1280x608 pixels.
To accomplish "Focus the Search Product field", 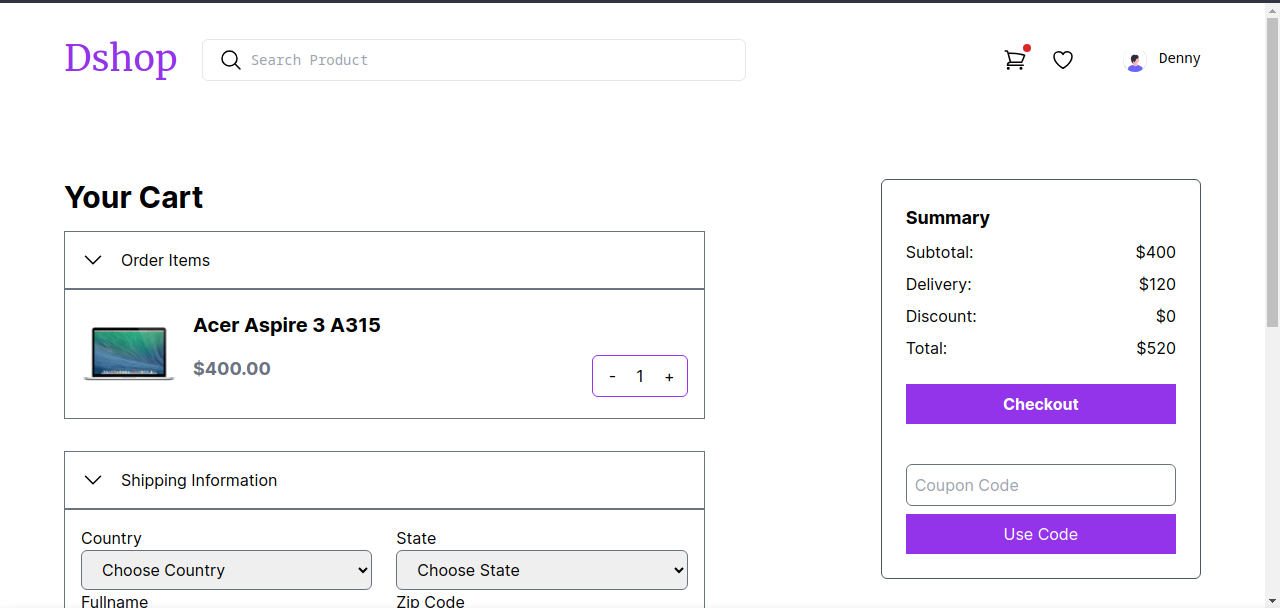I will (490, 60).
